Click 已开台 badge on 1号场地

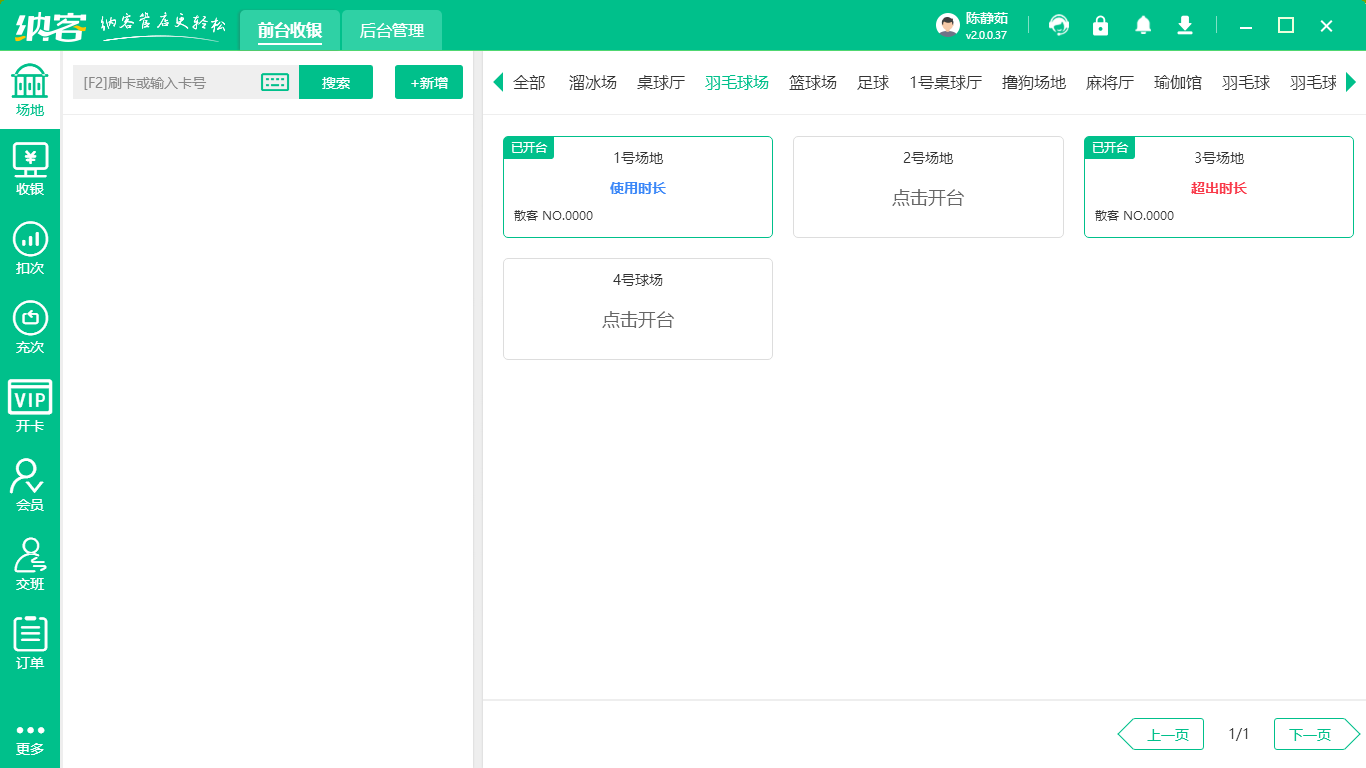click(x=529, y=148)
